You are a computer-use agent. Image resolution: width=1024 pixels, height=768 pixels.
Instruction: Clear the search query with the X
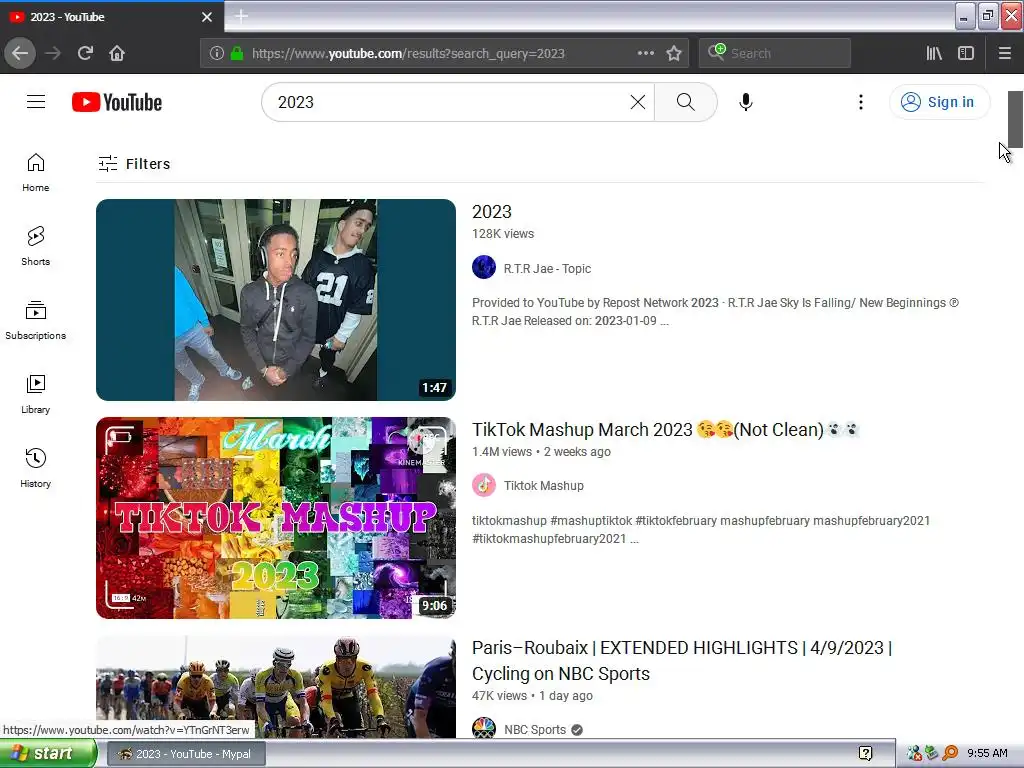click(638, 102)
